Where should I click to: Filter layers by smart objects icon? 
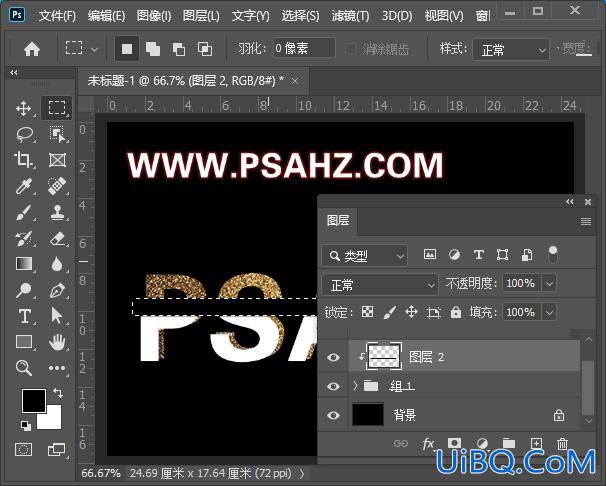coord(527,255)
